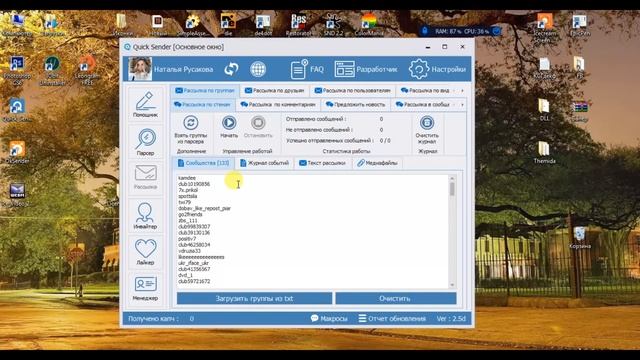This screenshot has width=640, height=360.
Task: Click the Очистить list button
Action: pyautogui.click(x=396, y=298)
